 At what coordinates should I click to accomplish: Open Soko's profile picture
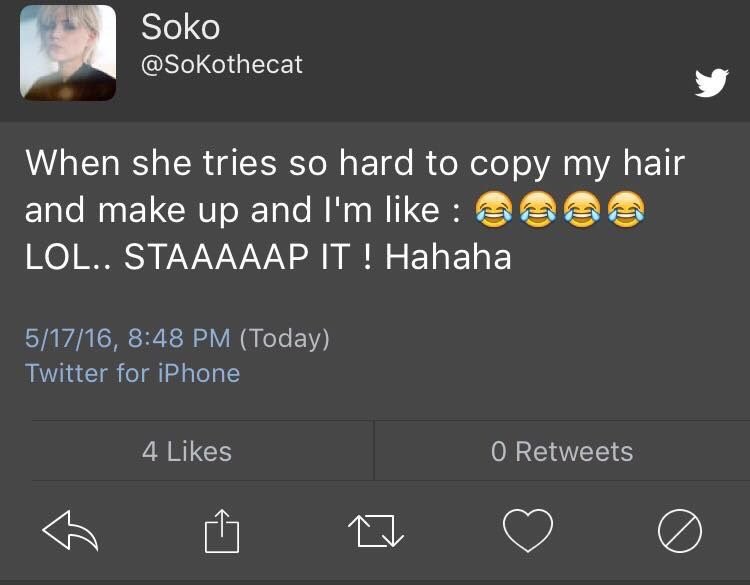tap(68, 53)
